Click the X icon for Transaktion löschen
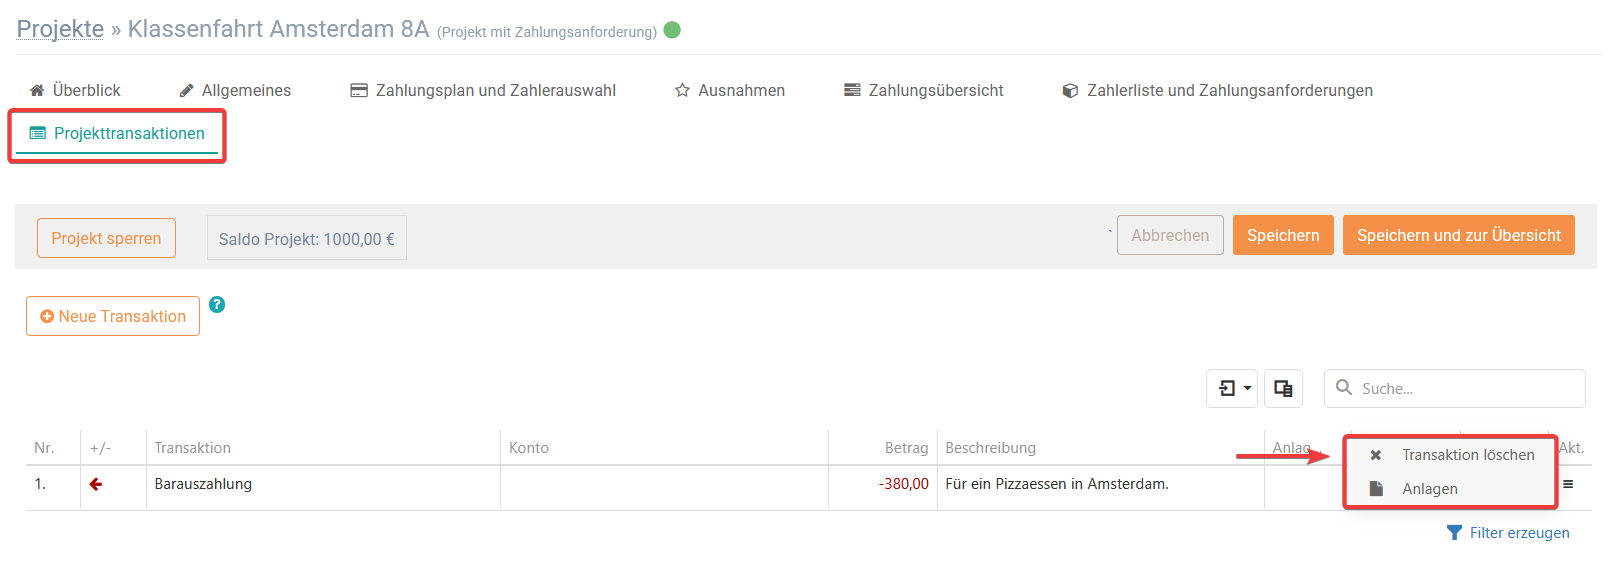1609x580 pixels. pyautogui.click(x=1376, y=455)
